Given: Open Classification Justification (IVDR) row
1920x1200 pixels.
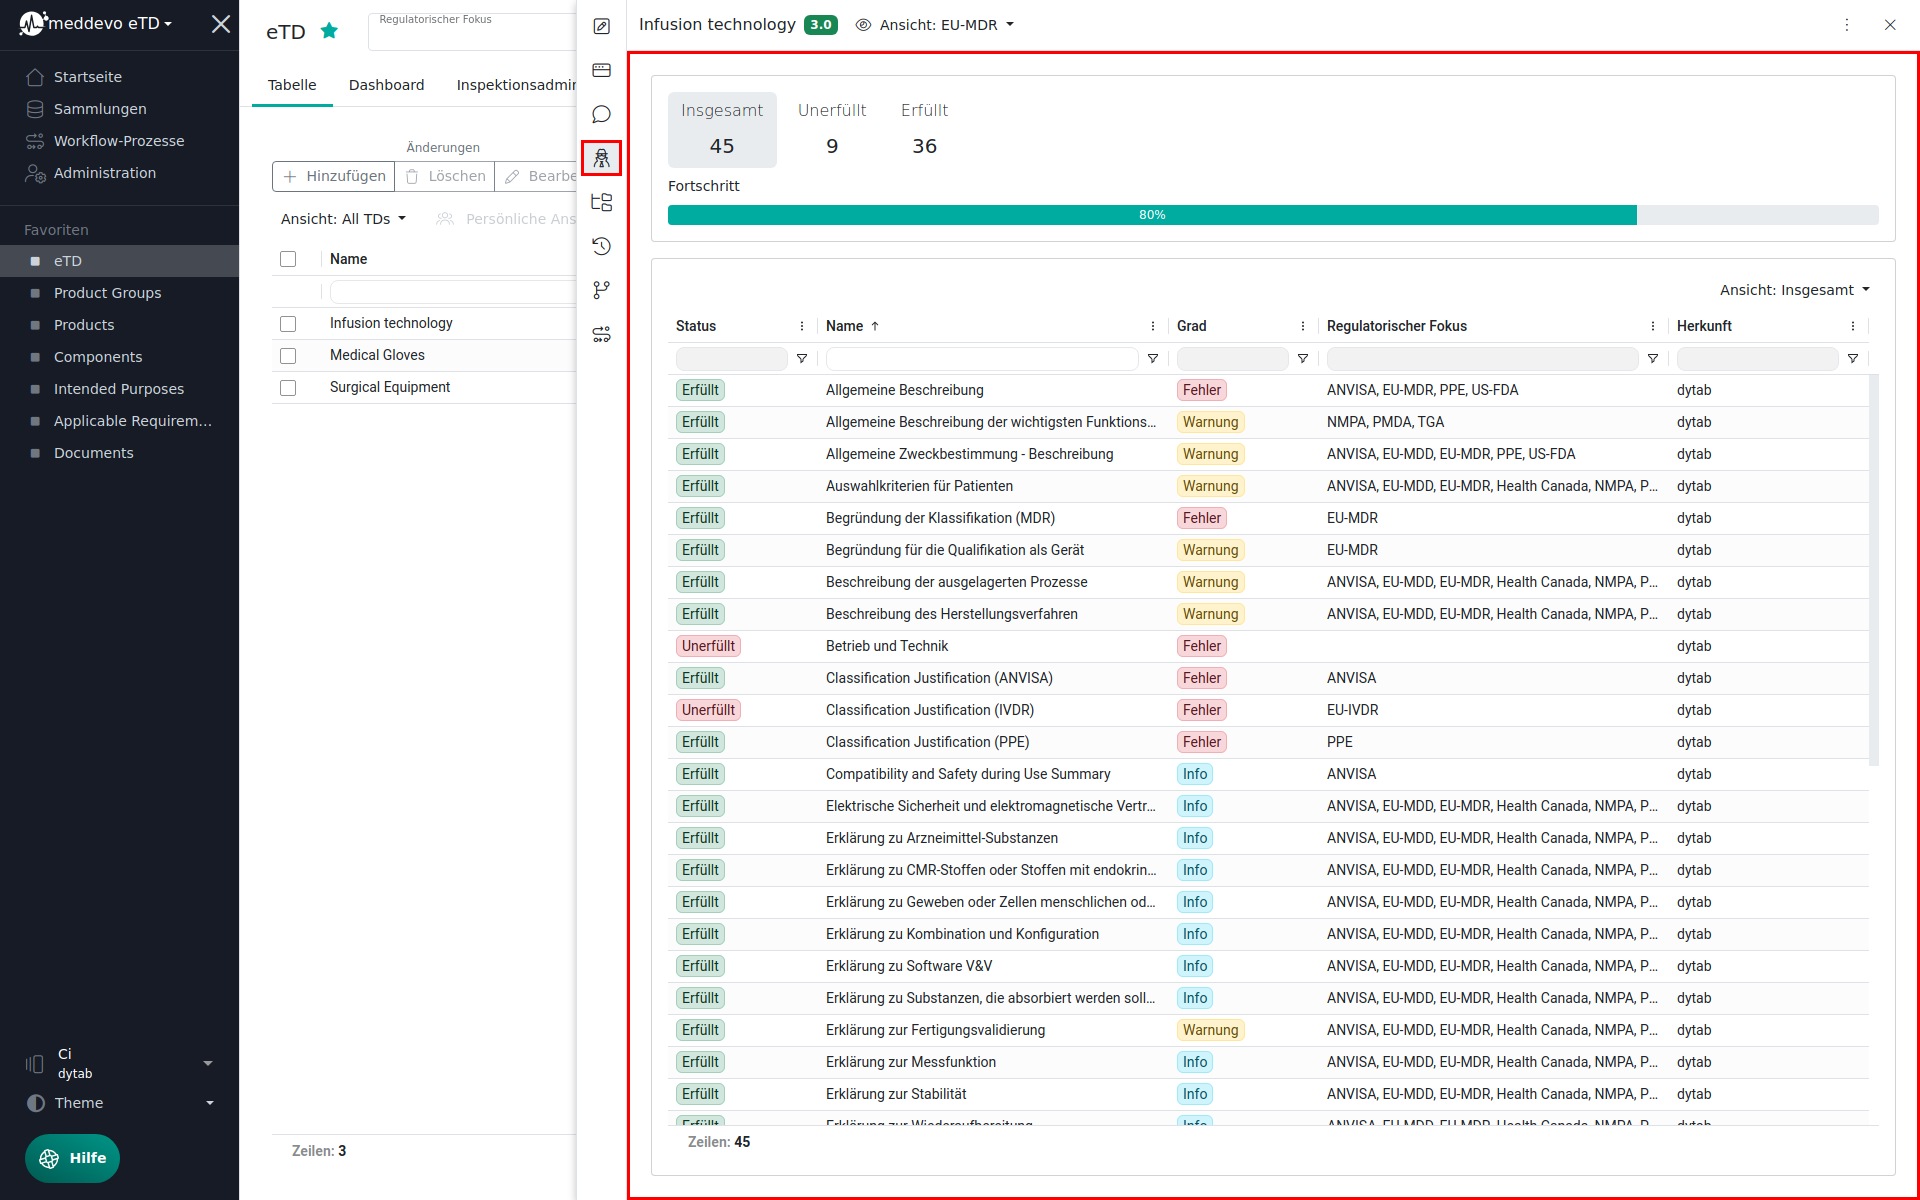Looking at the screenshot, I should tap(1268, 710).
